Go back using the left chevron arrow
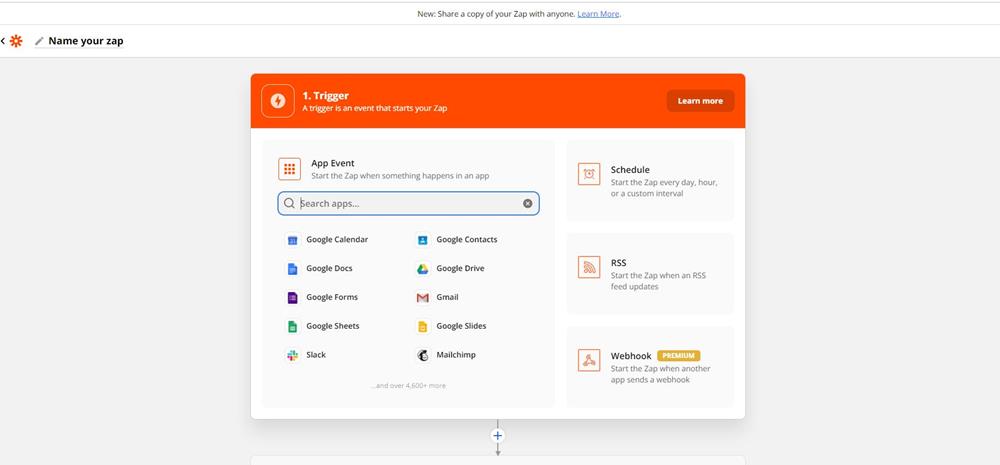Screen dimensions: 1000x465 tap(3, 41)
